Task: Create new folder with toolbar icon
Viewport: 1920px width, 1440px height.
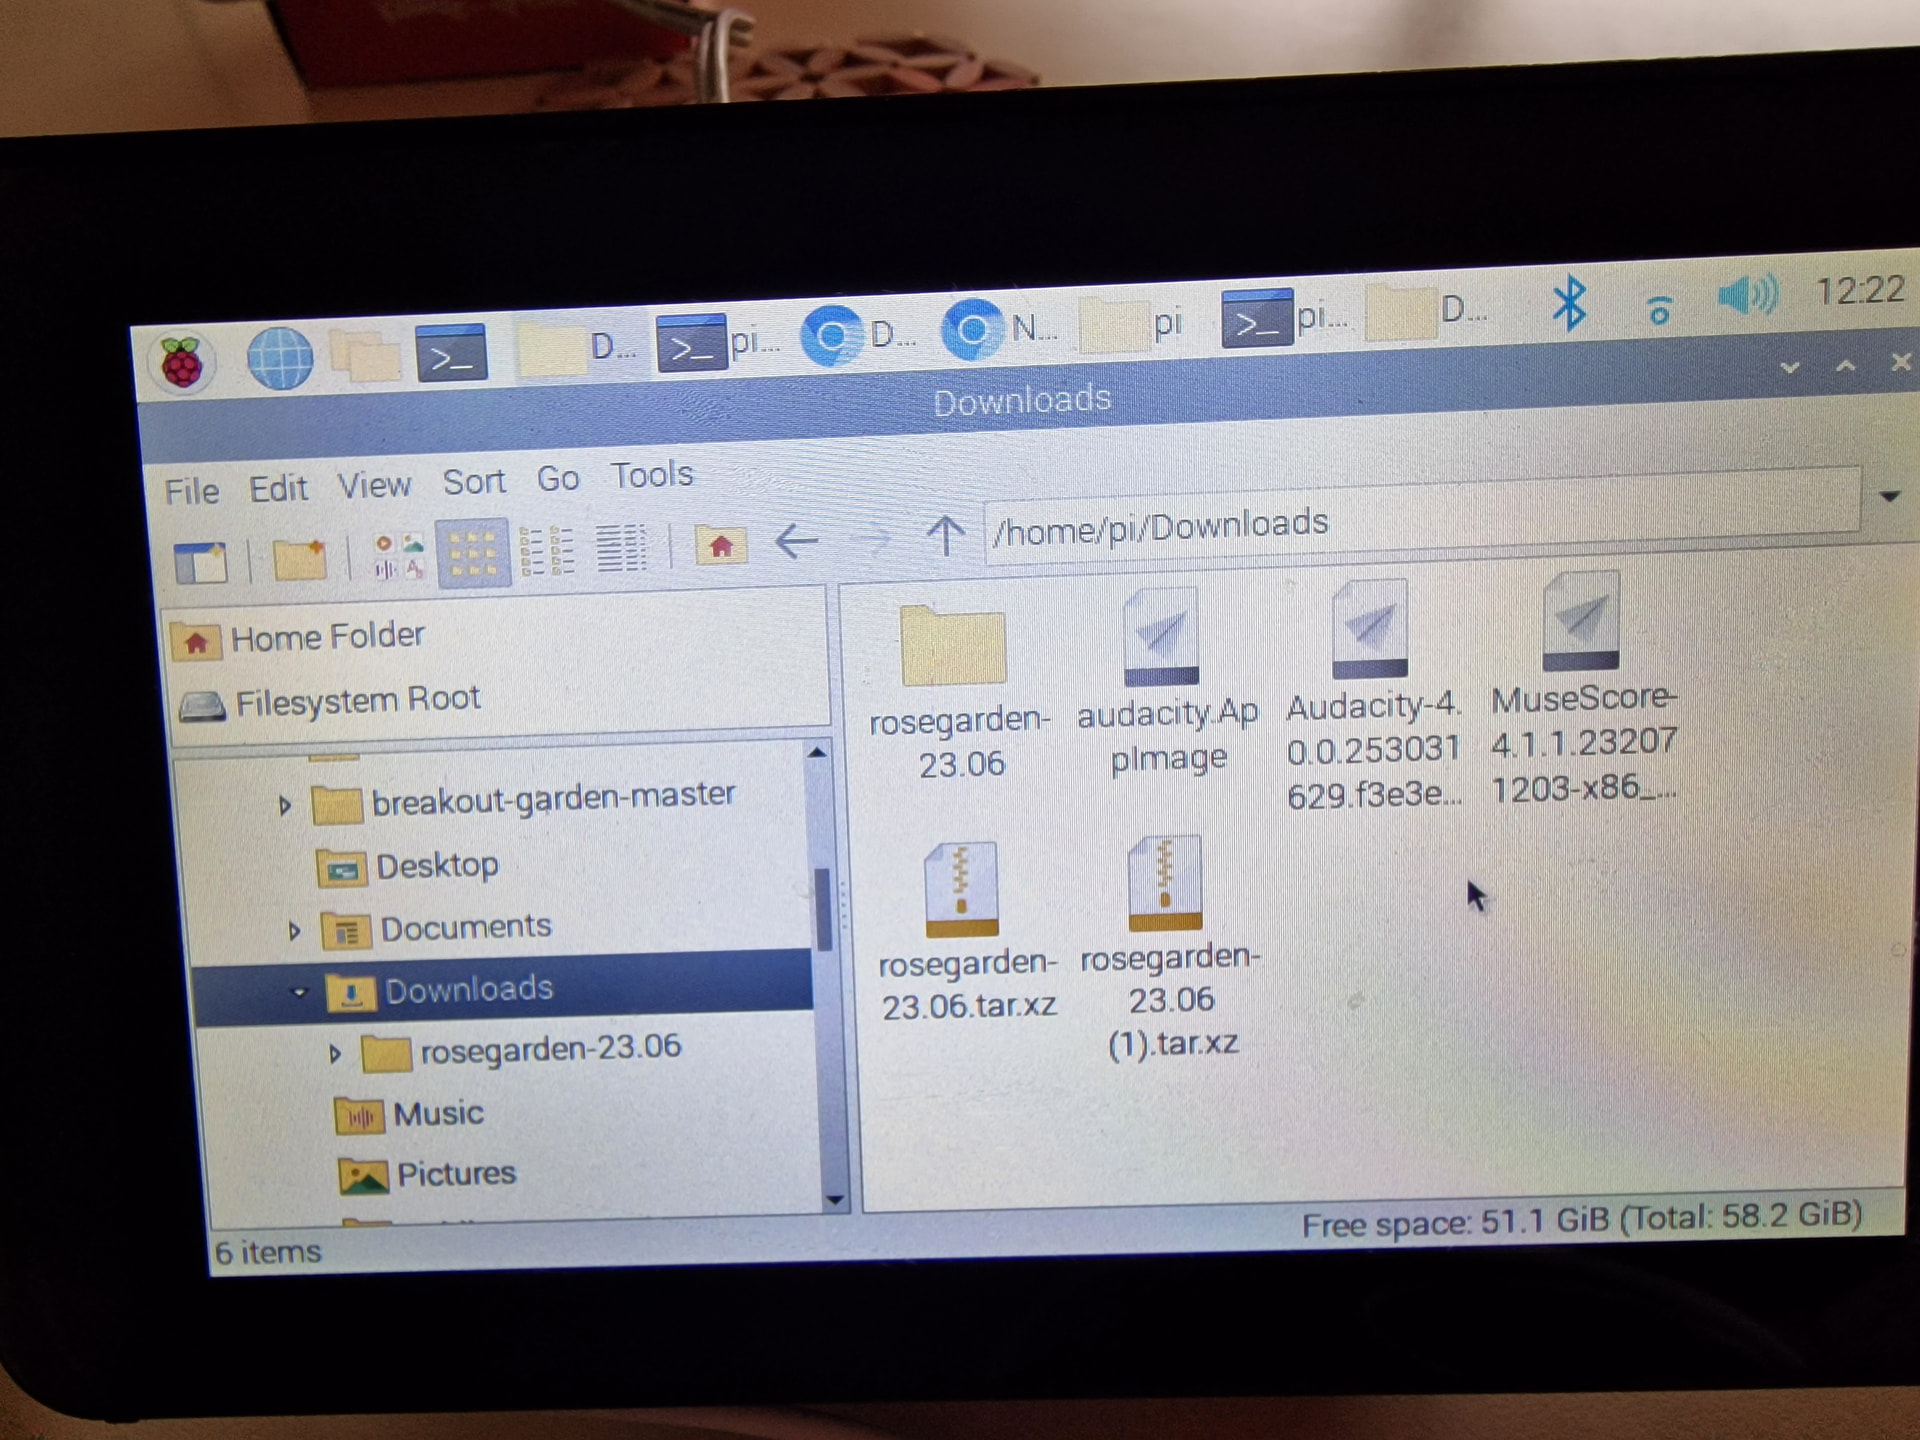Action: point(299,559)
